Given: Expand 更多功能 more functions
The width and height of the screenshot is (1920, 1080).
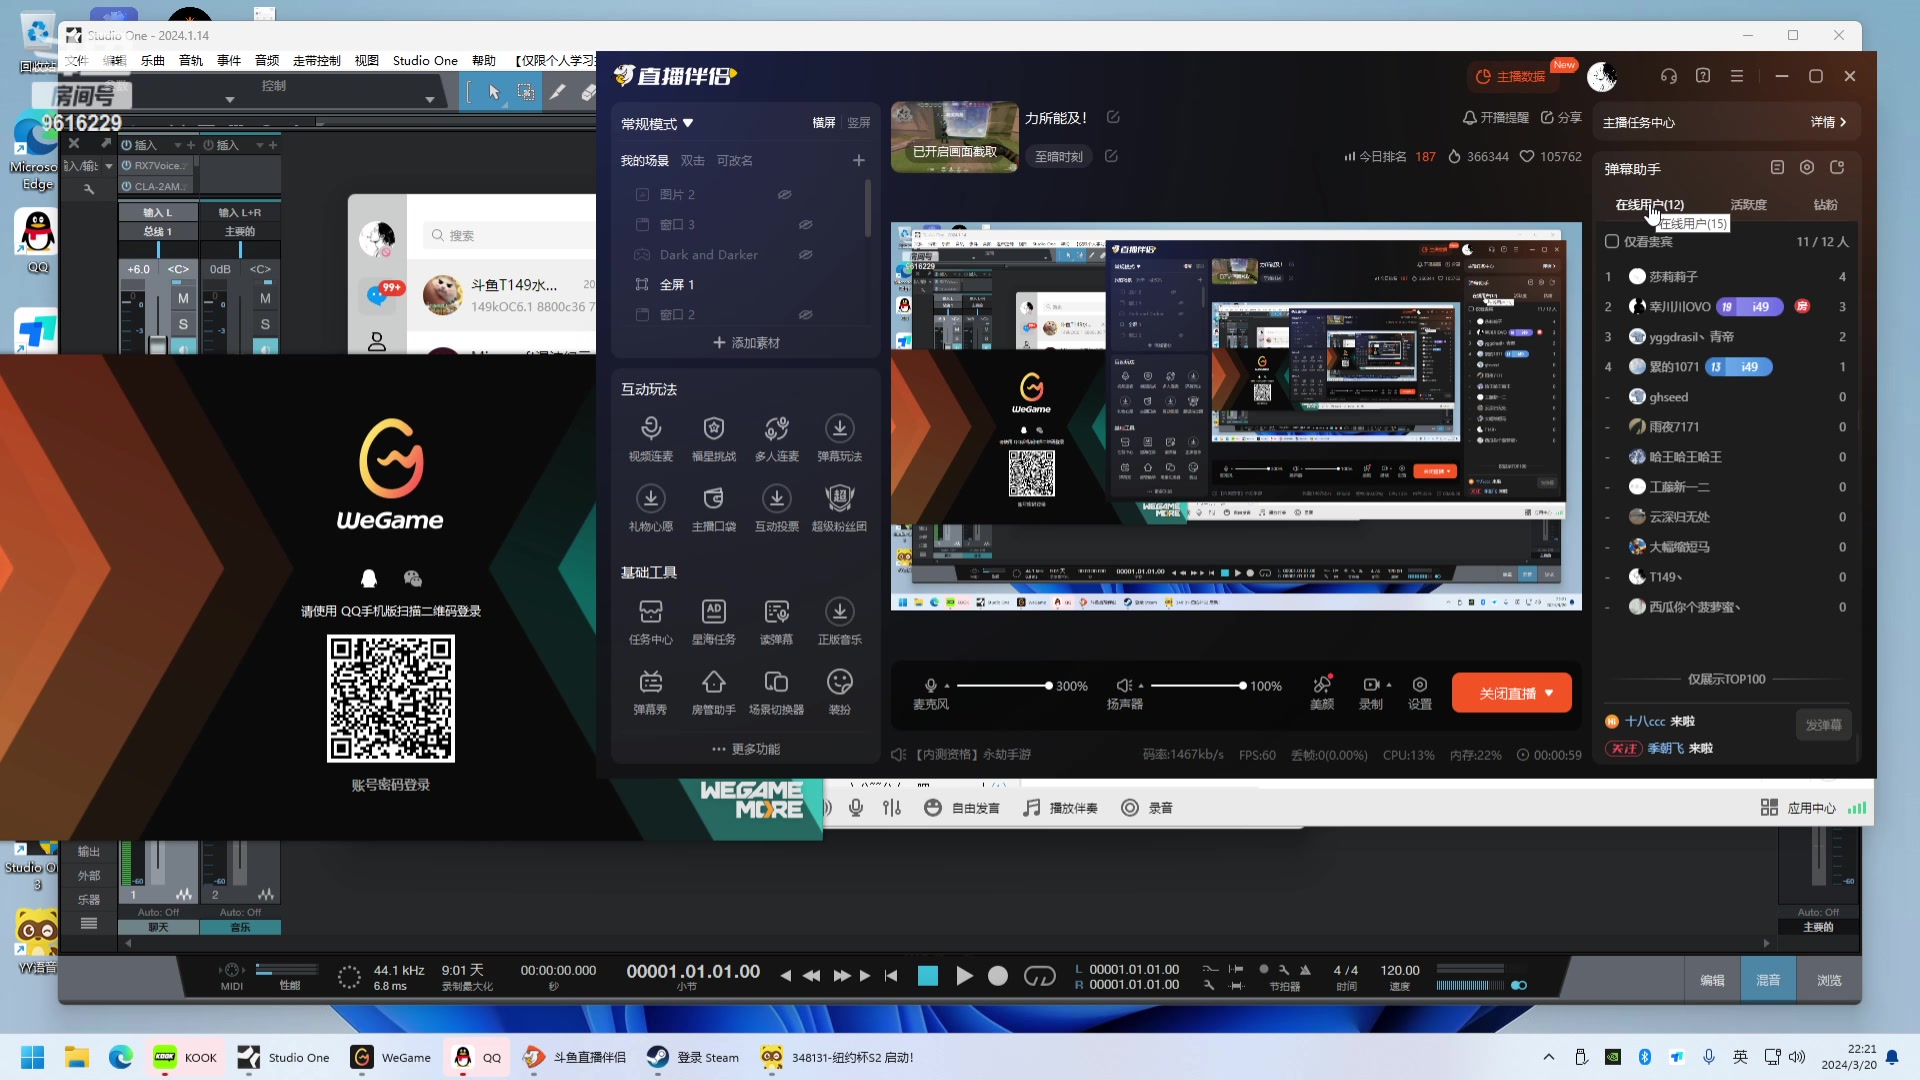Looking at the screenshot, I should coord(746,749).
